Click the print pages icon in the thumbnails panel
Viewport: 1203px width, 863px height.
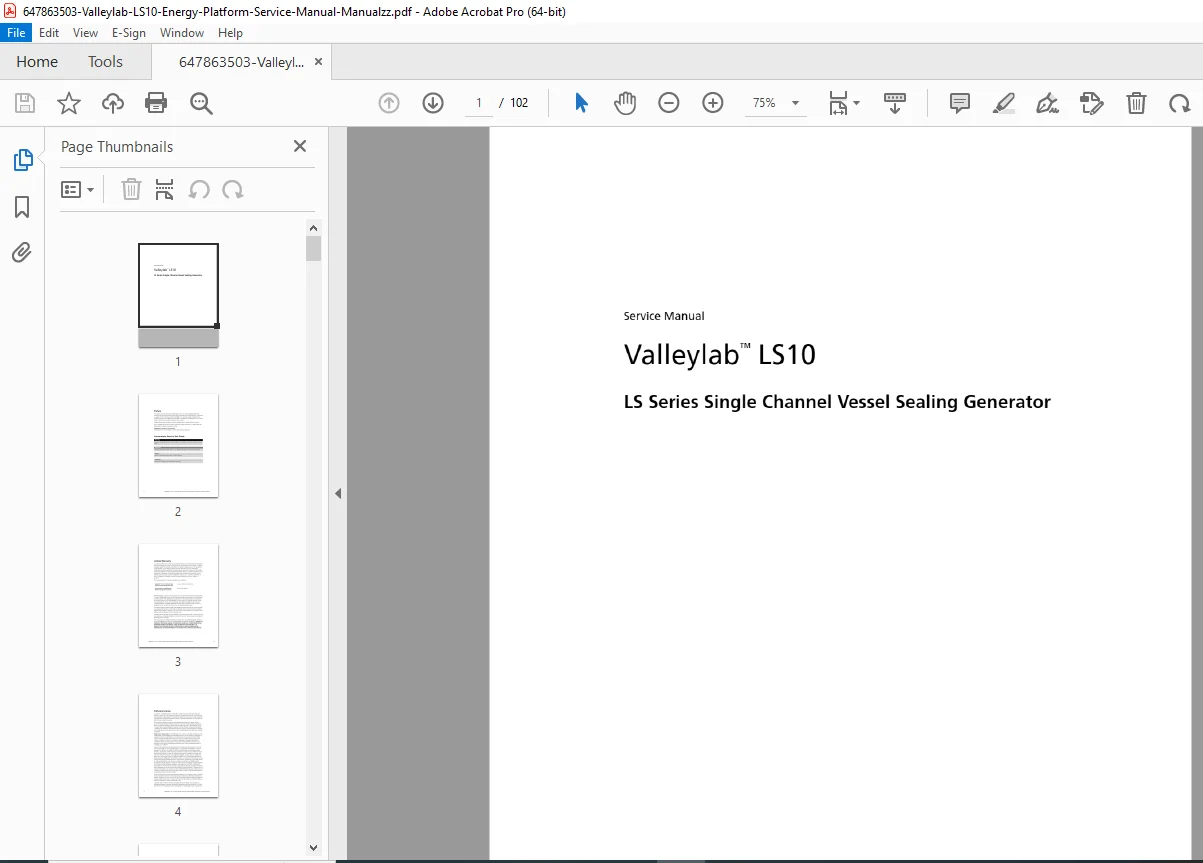(165, 189)
